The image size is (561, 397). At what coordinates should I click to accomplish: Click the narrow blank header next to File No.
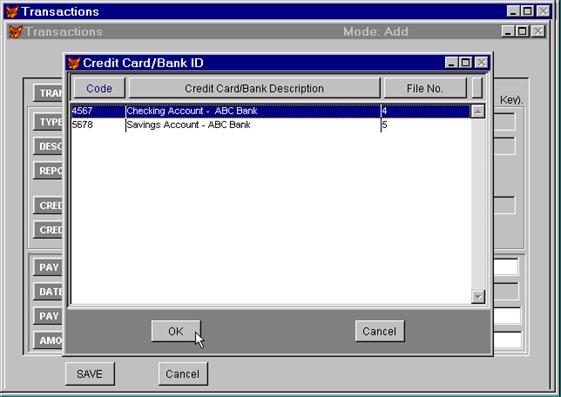[477, 88]
